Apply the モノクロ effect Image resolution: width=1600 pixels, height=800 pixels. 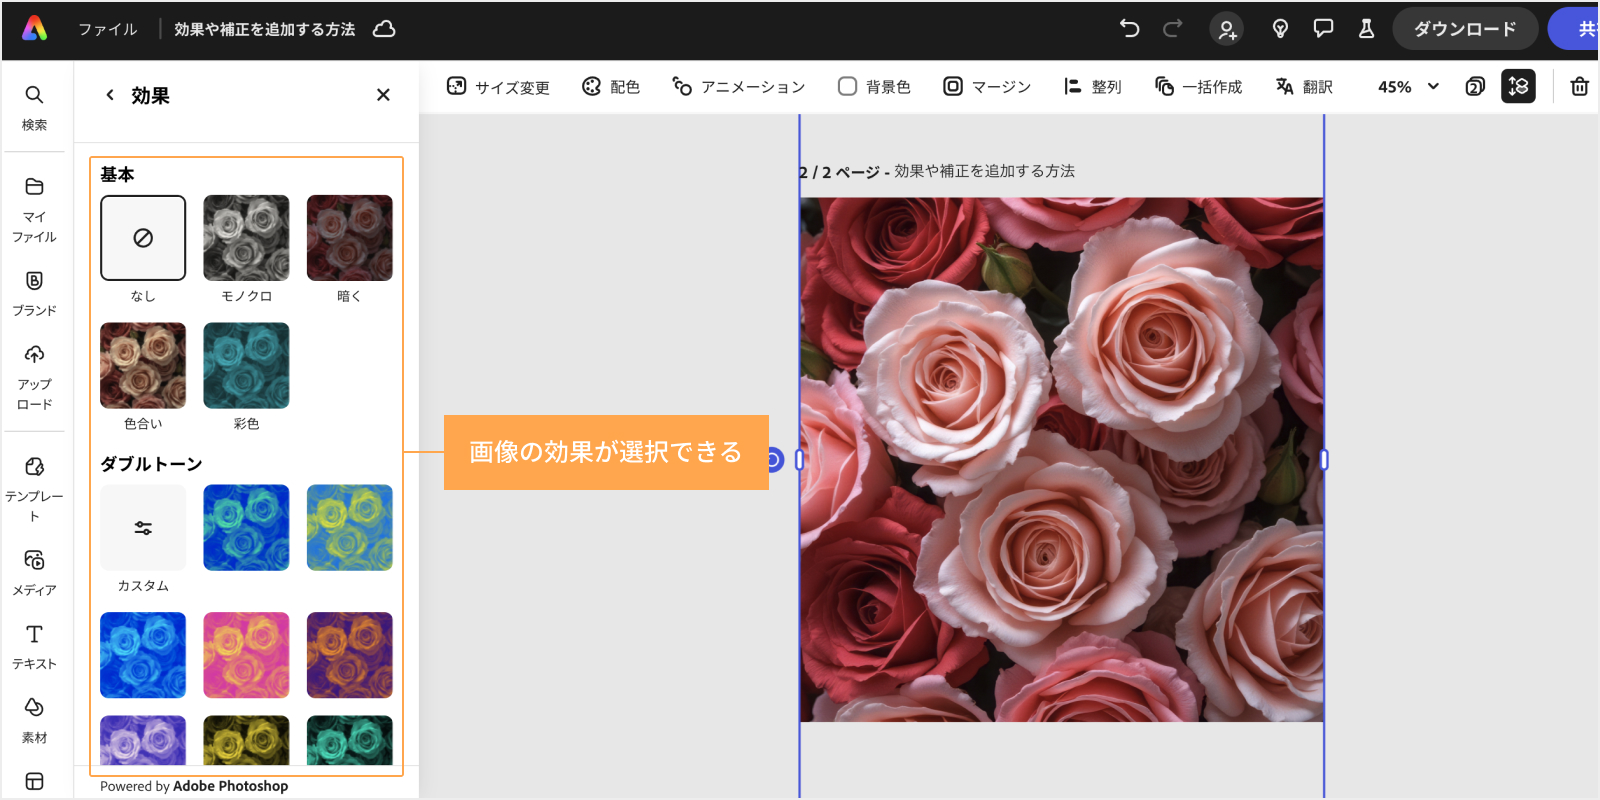coord(246,238)
